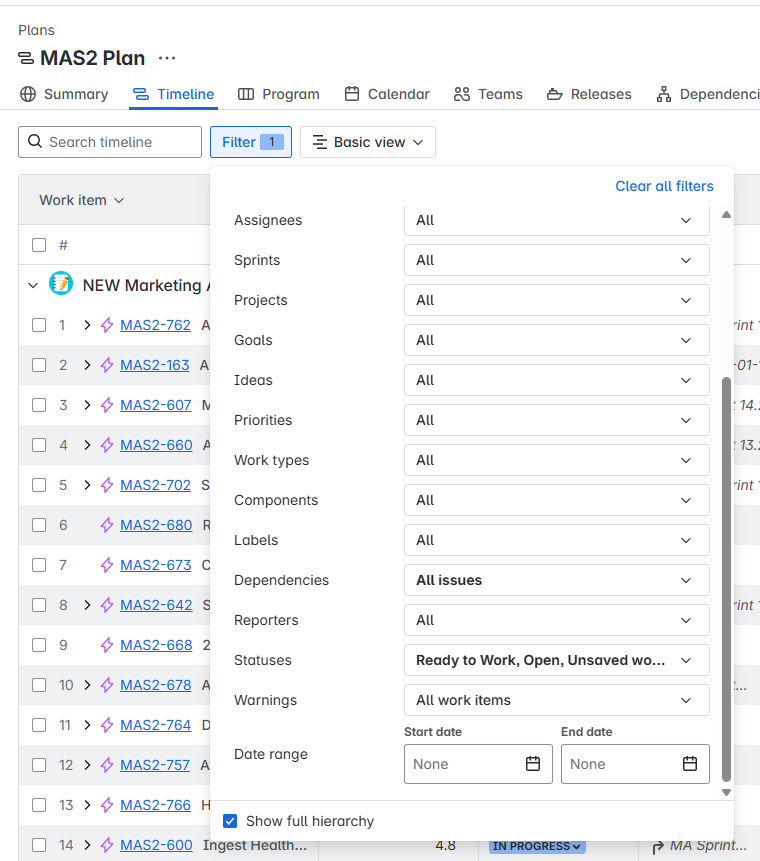Uncheck Show full hierarchy checkbox
The image size is (760, 861).
coord(230,821)
